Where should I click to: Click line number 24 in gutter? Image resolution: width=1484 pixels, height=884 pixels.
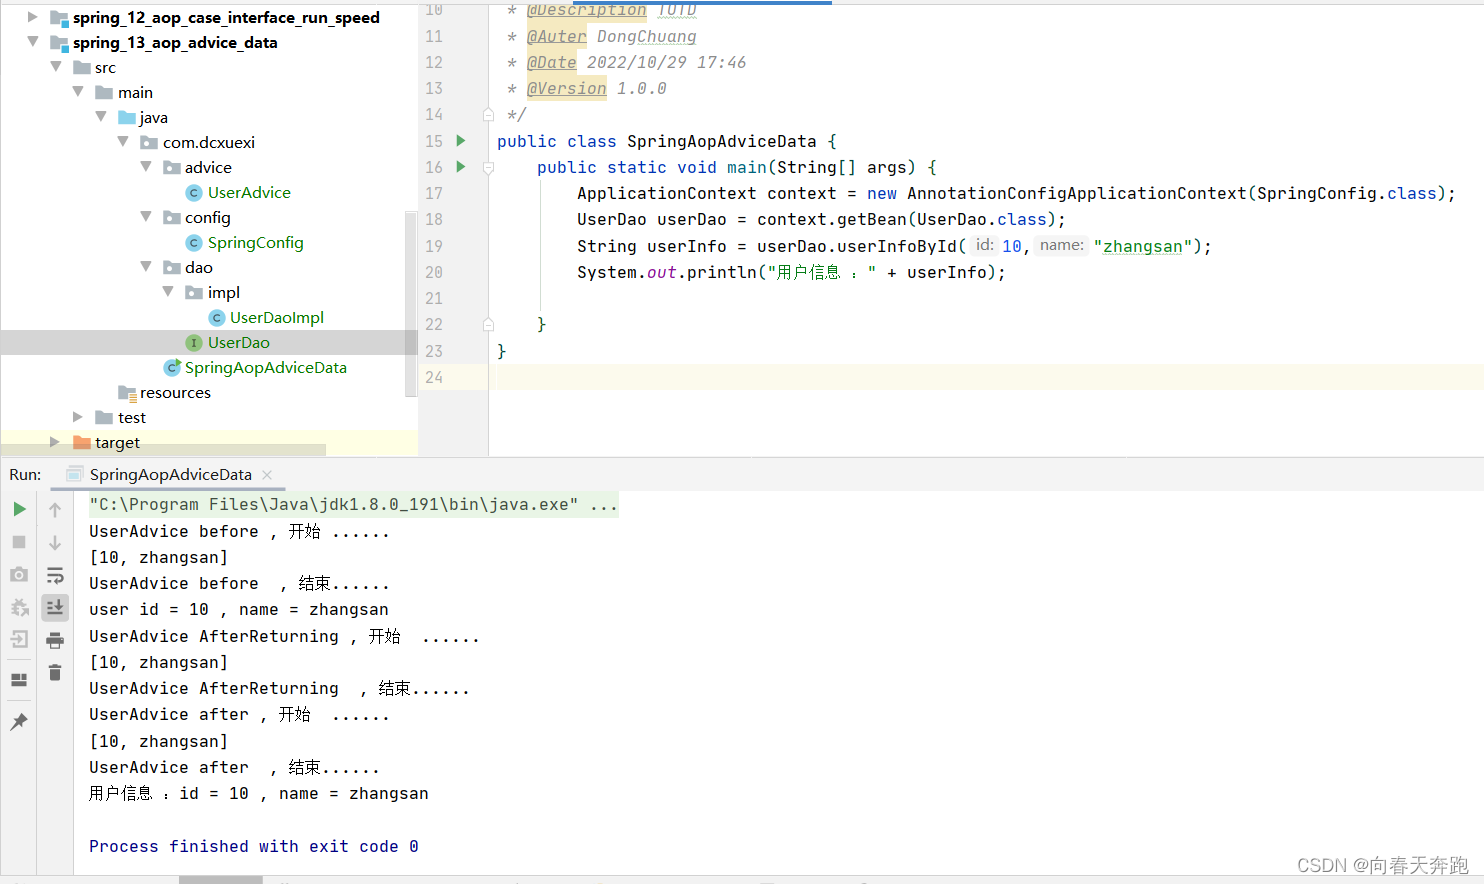coord(434,377)
